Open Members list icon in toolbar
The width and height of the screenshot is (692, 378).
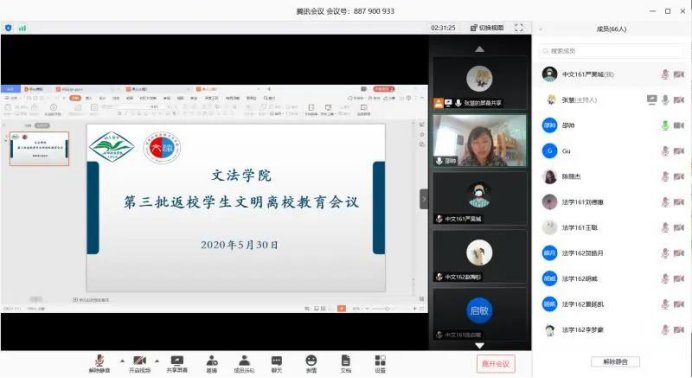244,363
